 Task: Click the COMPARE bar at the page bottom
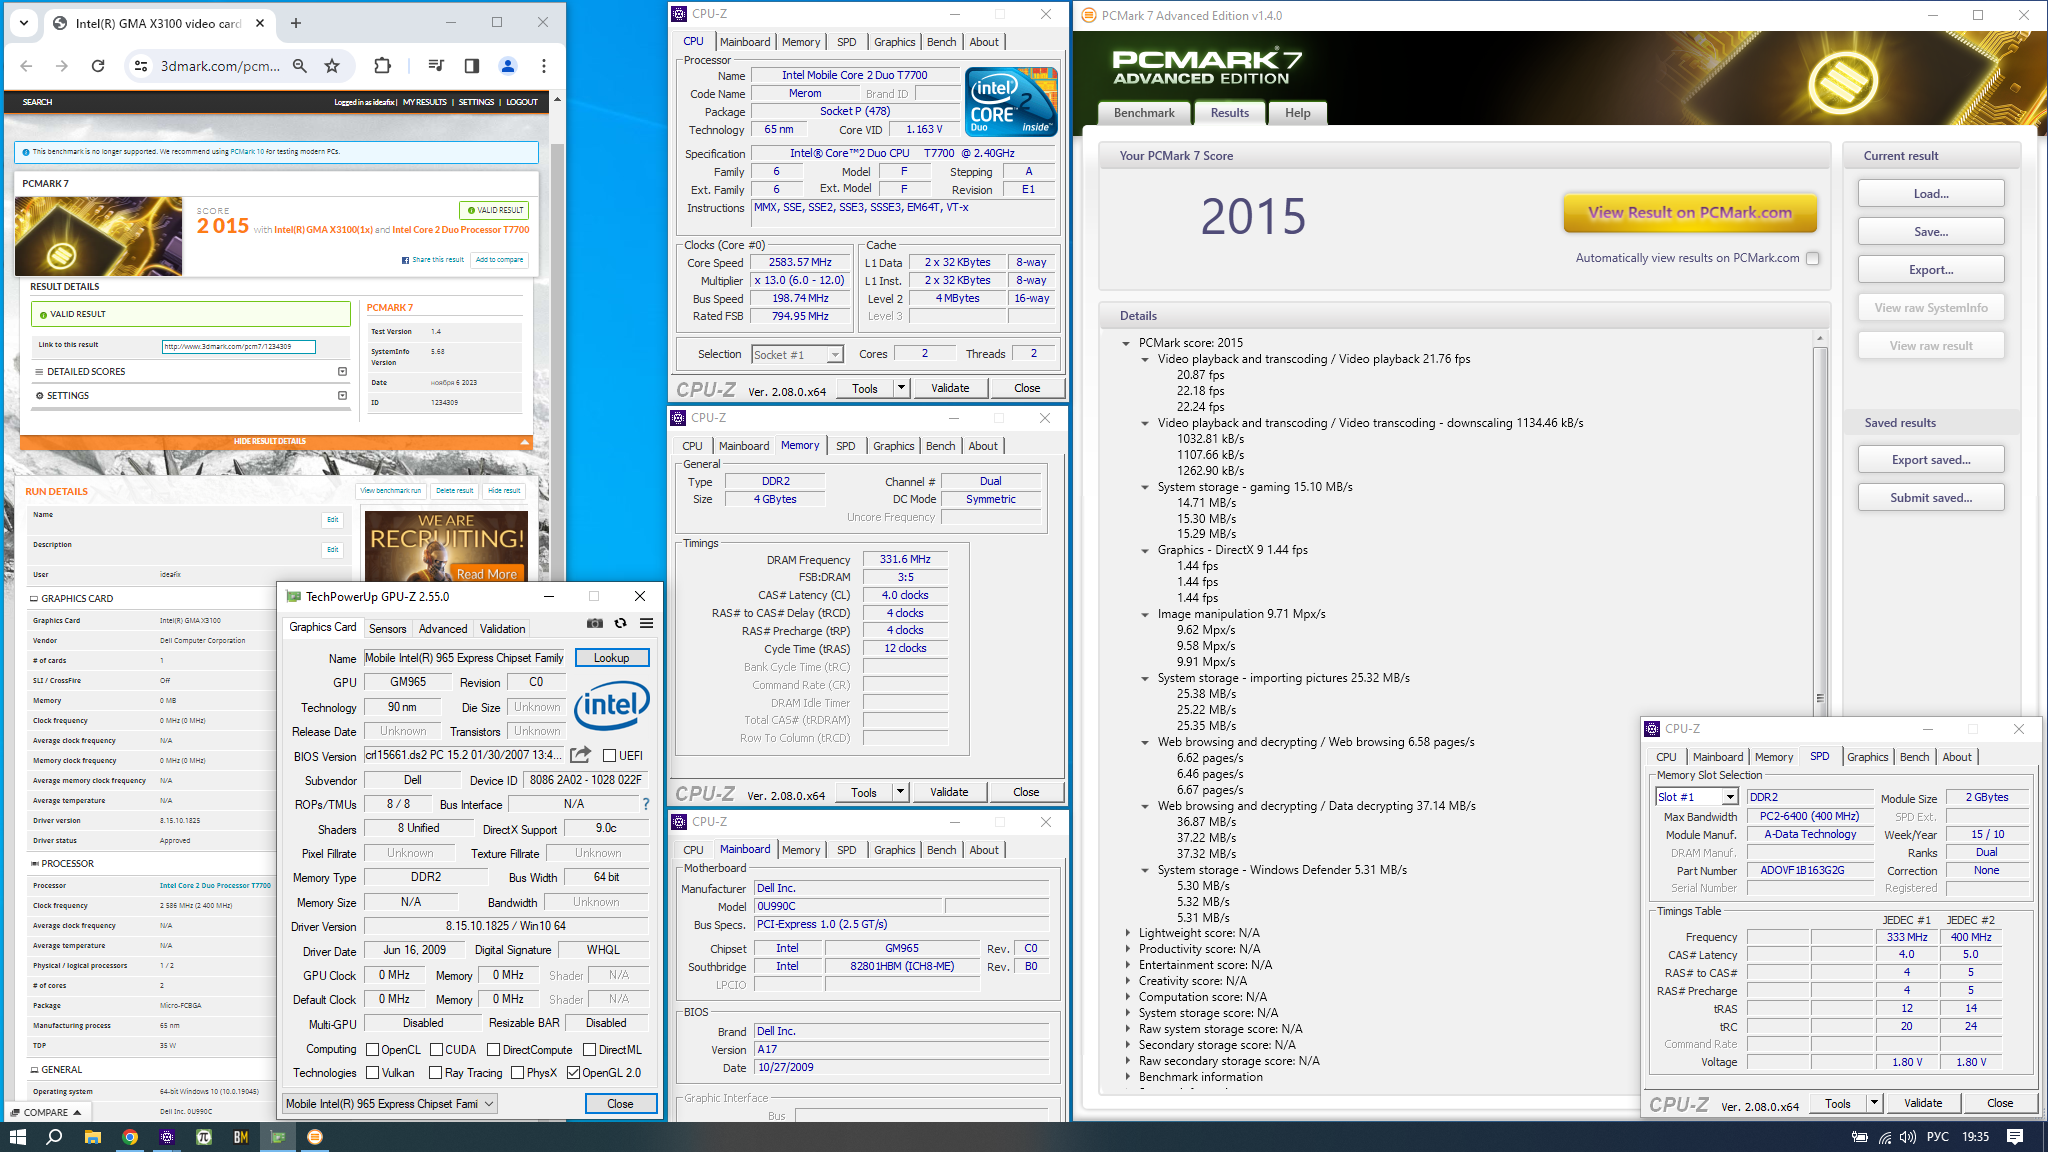pos(46,1112)
